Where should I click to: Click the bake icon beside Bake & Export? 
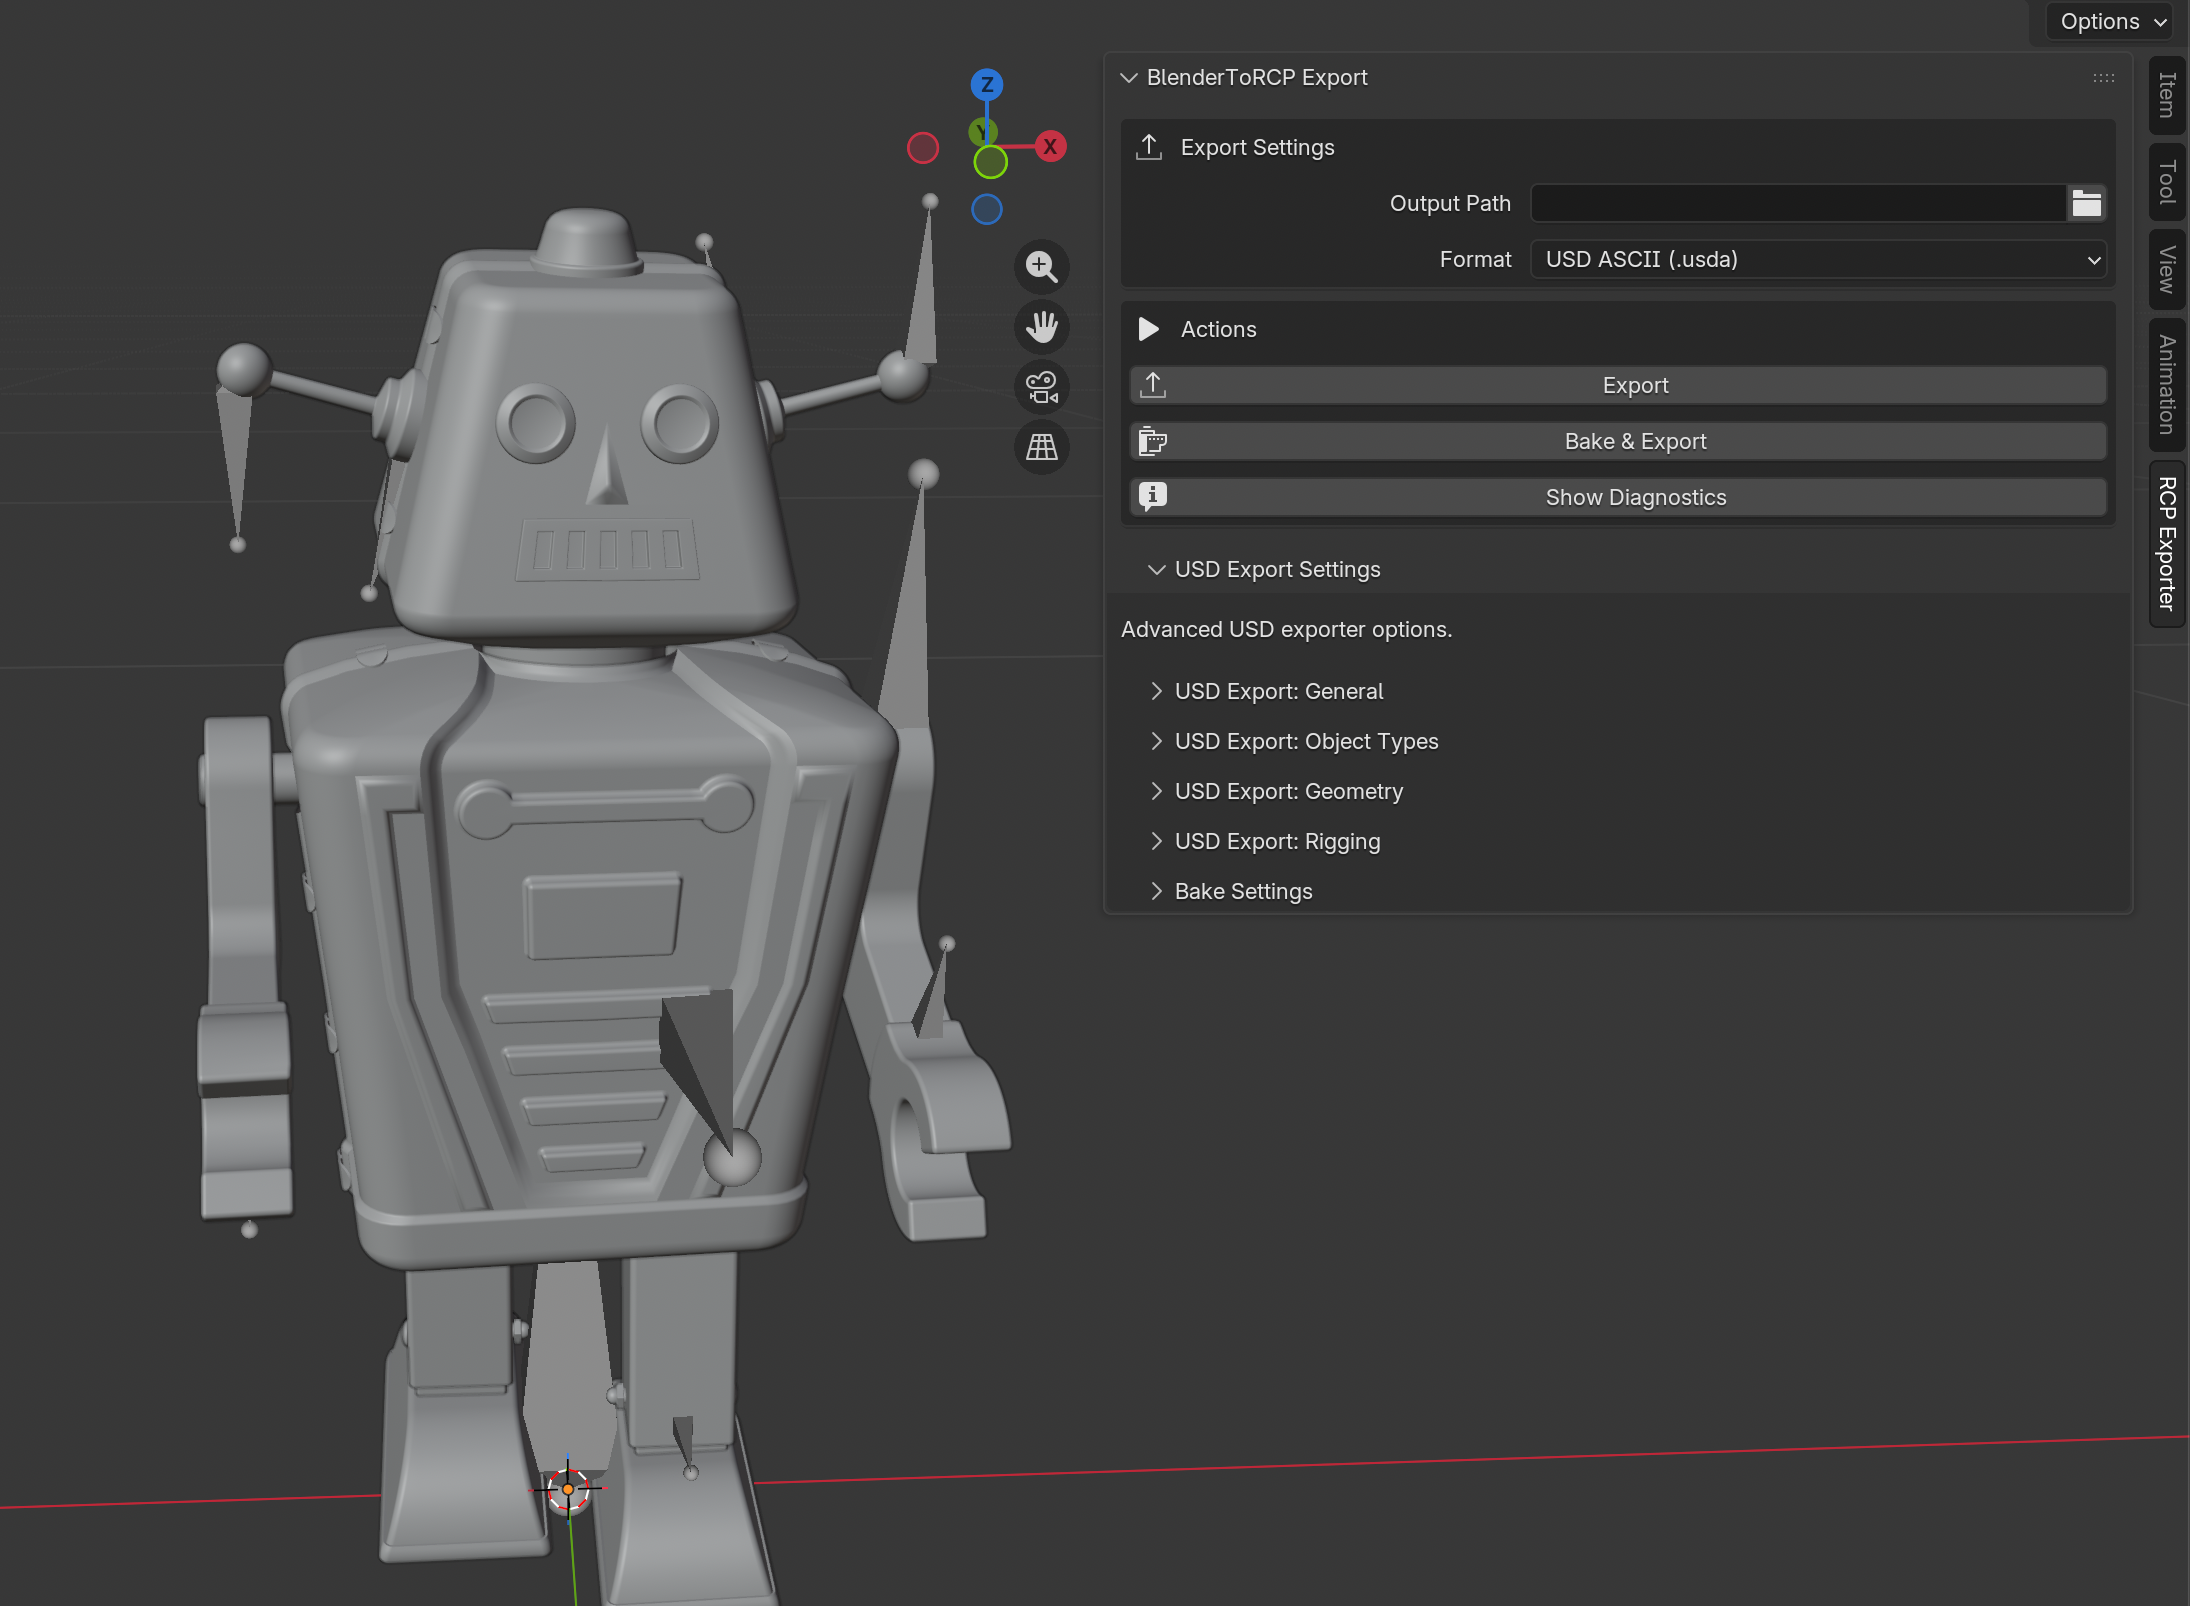[1152, 440]
